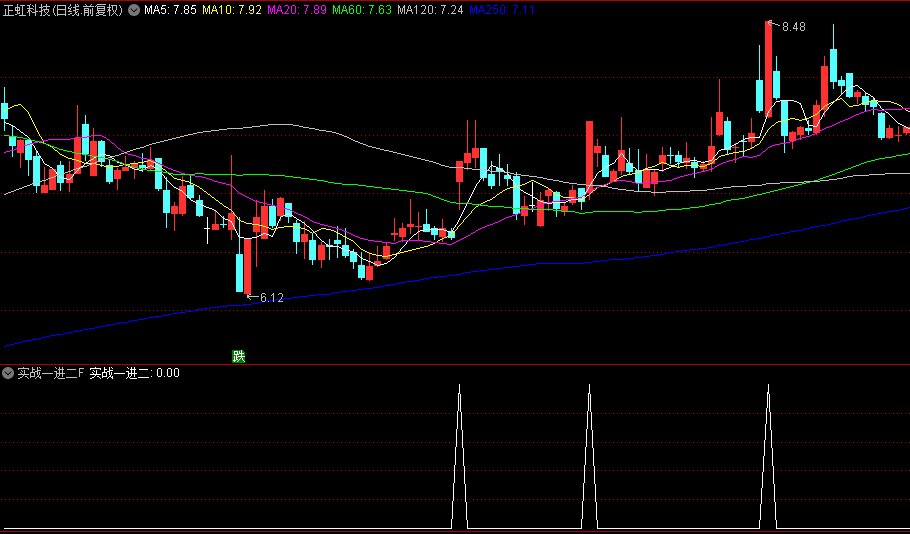Click the second signal spike in indicator panel
Screen dimensions: 910x534
coord(590,456)
